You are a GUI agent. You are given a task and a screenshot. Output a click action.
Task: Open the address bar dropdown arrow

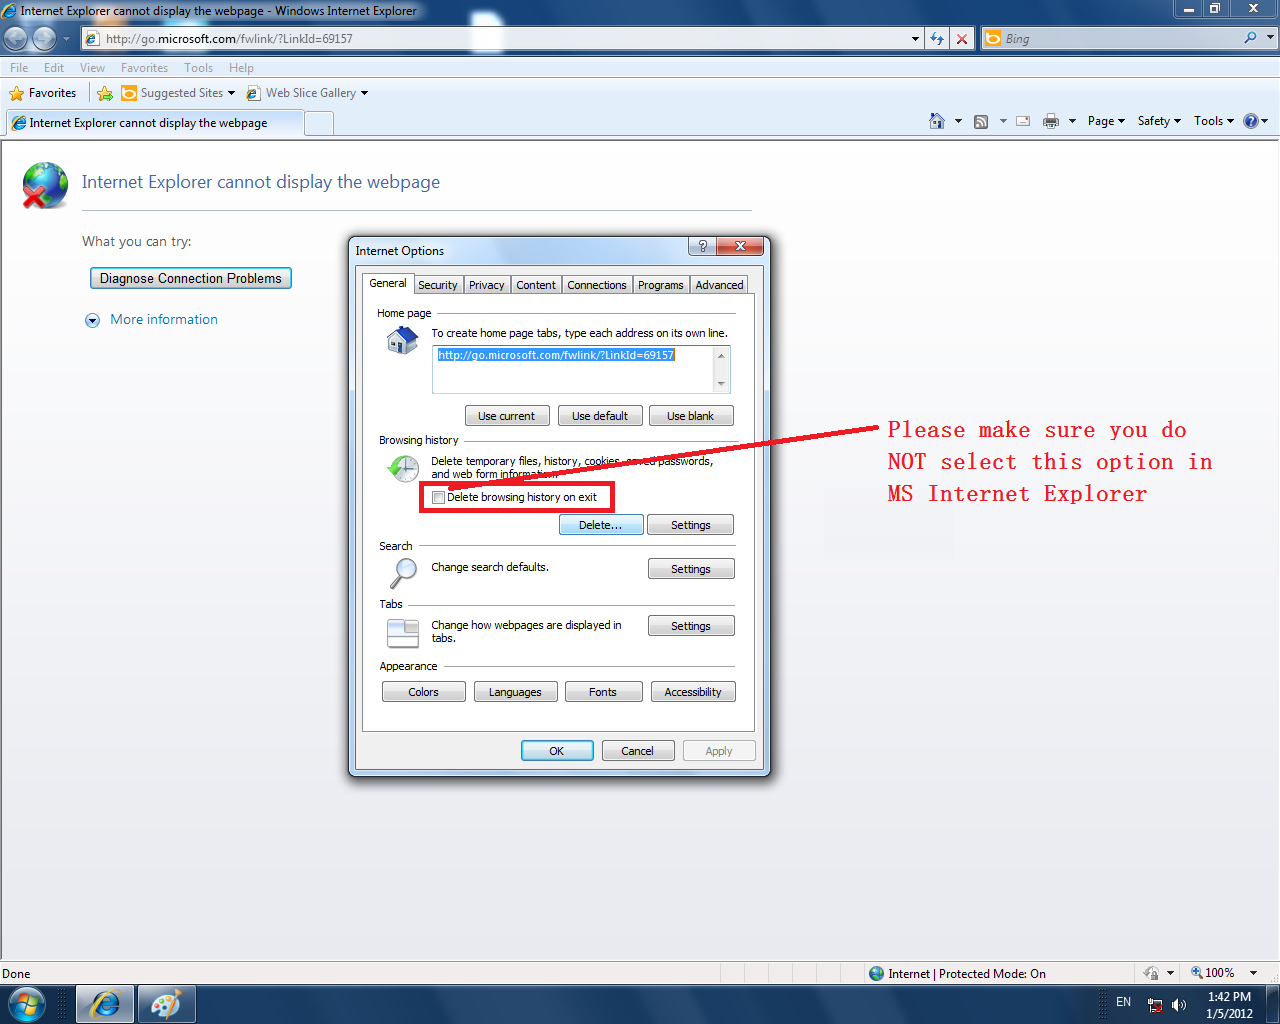915,39
